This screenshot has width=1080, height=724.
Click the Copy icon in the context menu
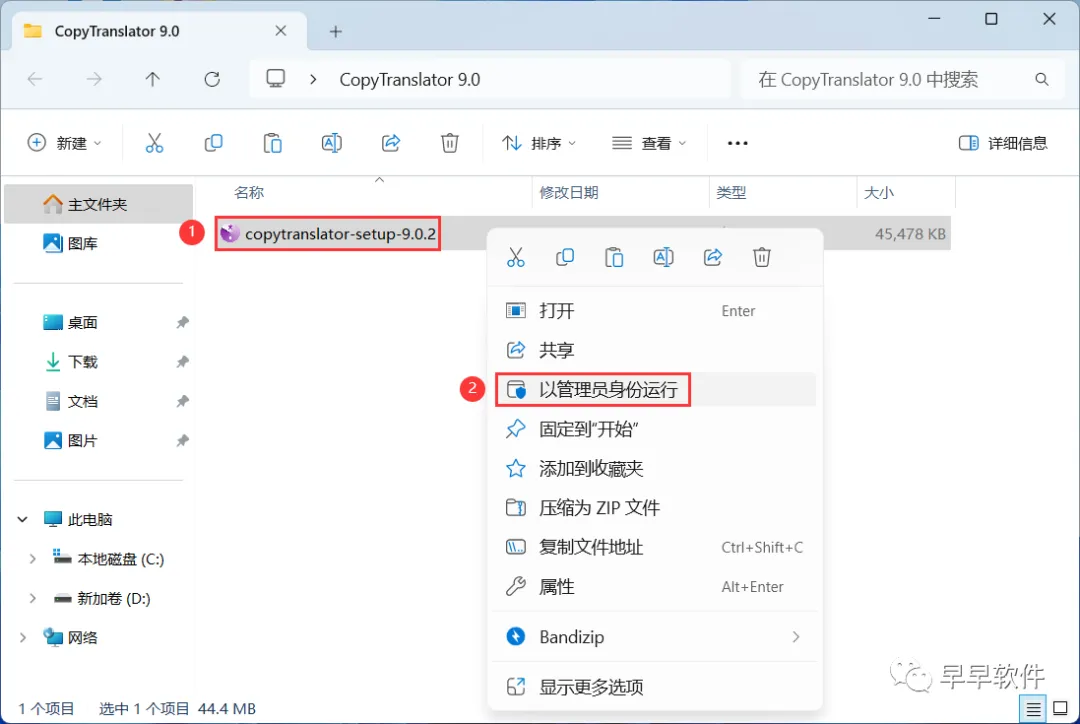click(565, 258)
